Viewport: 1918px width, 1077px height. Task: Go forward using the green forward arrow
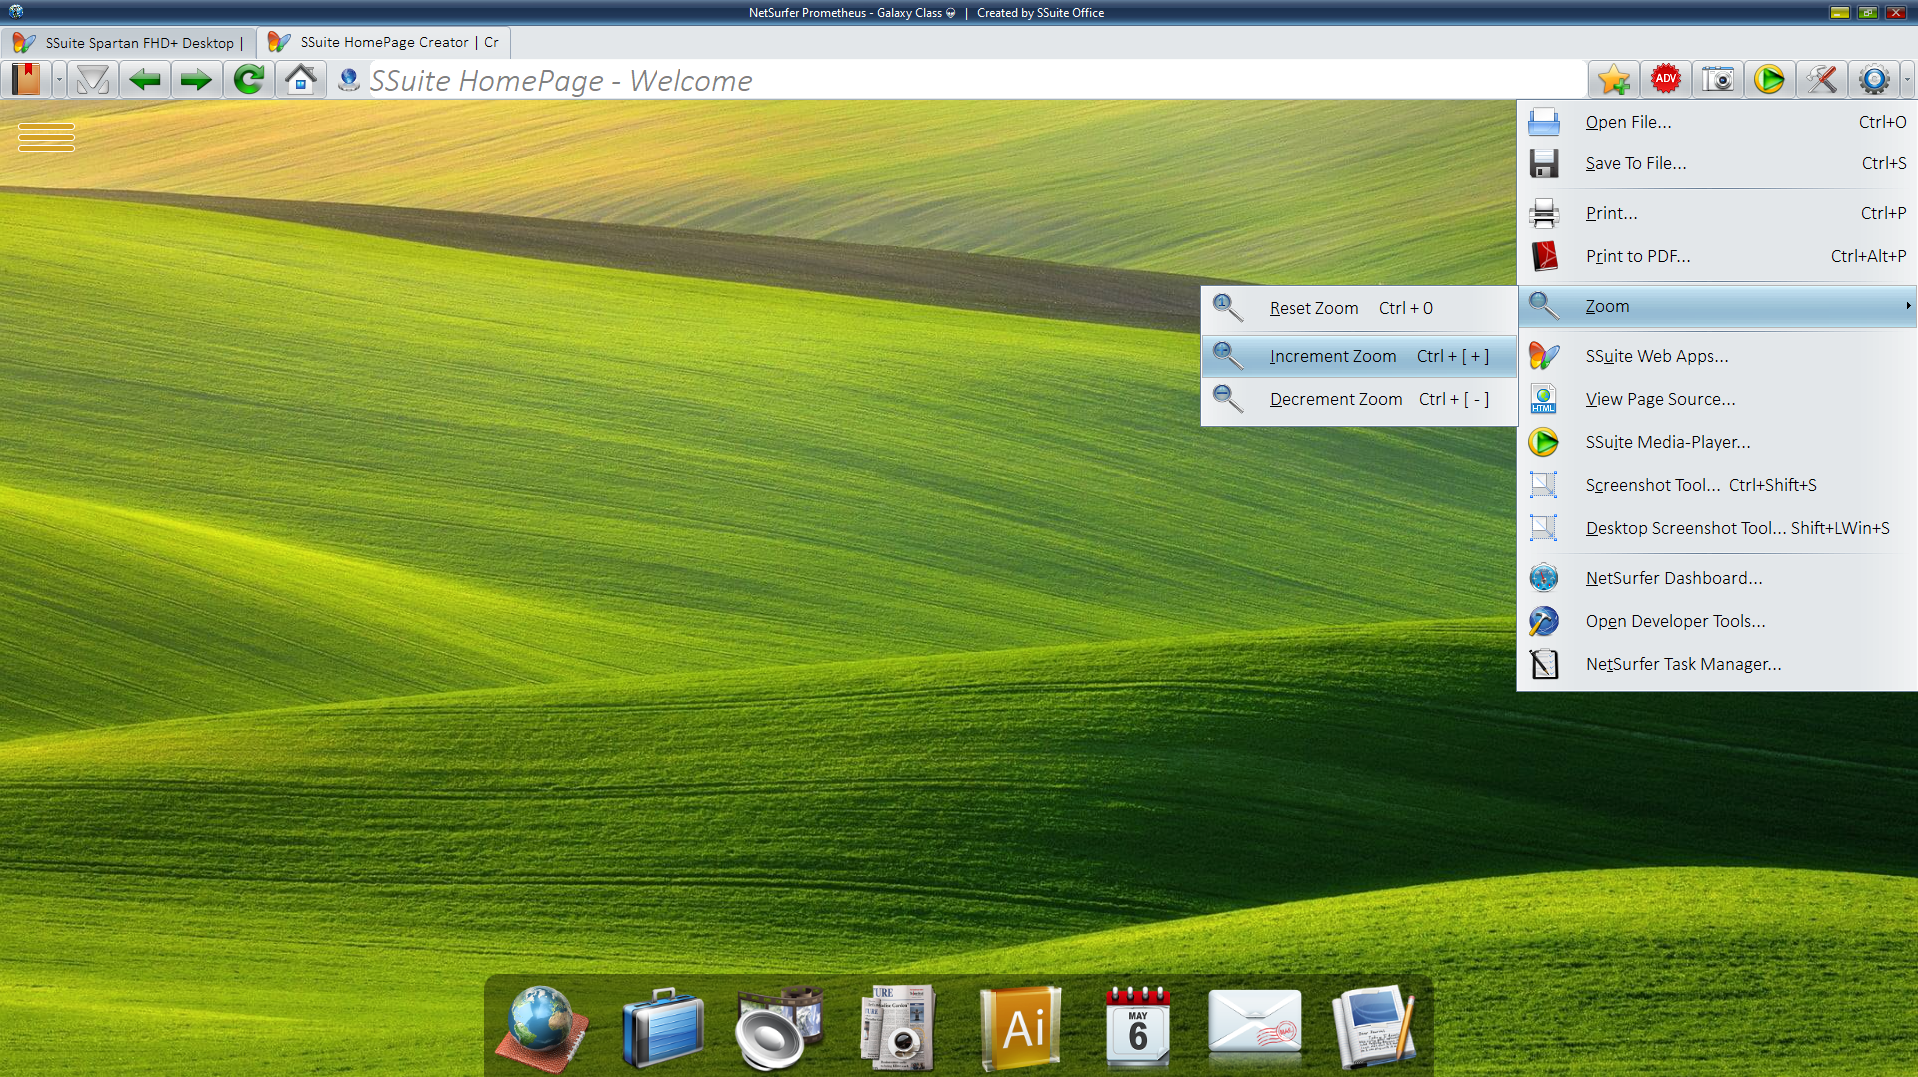tap(196, 79)
